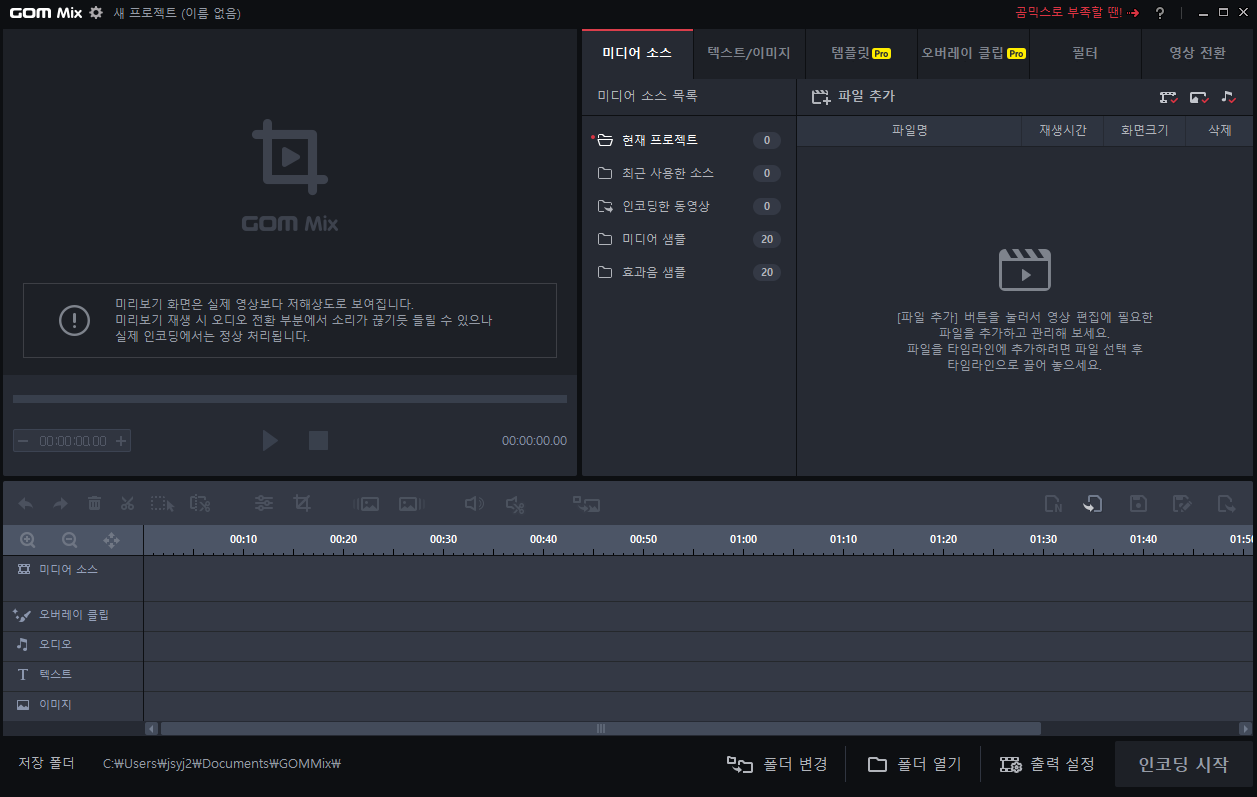Click the 01:00 mark on timeline ruler

tap(743, 539)
